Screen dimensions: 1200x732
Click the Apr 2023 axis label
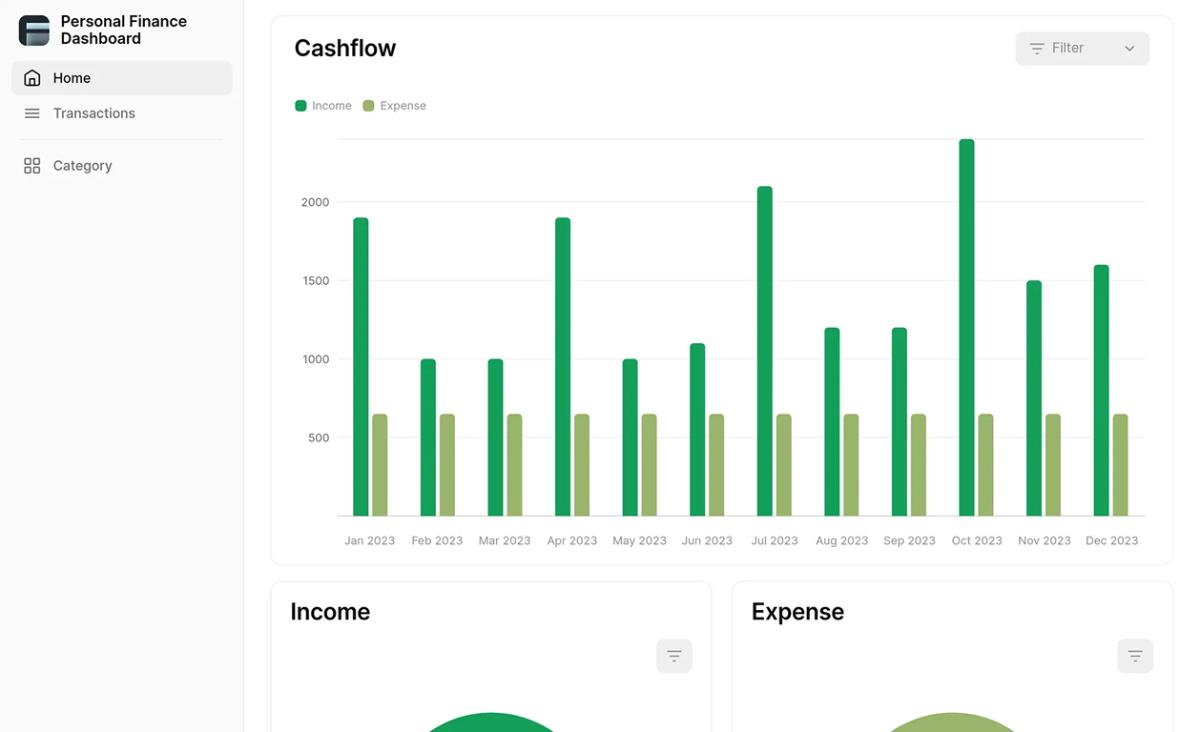(572, 541)
